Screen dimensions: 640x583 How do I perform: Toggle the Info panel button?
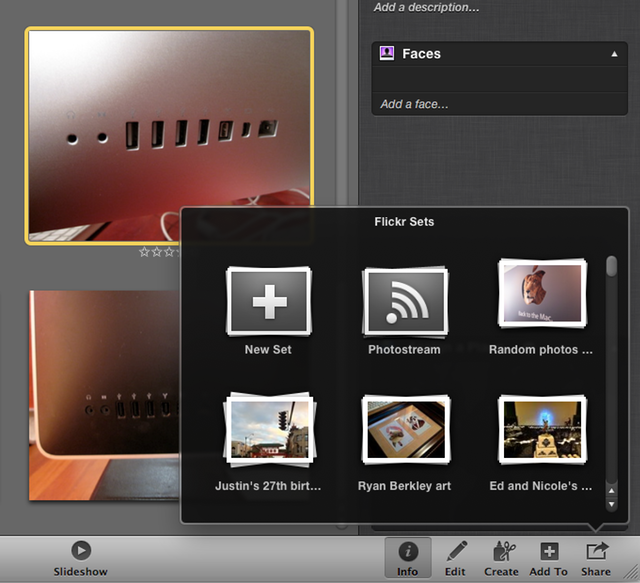[408, 558]
